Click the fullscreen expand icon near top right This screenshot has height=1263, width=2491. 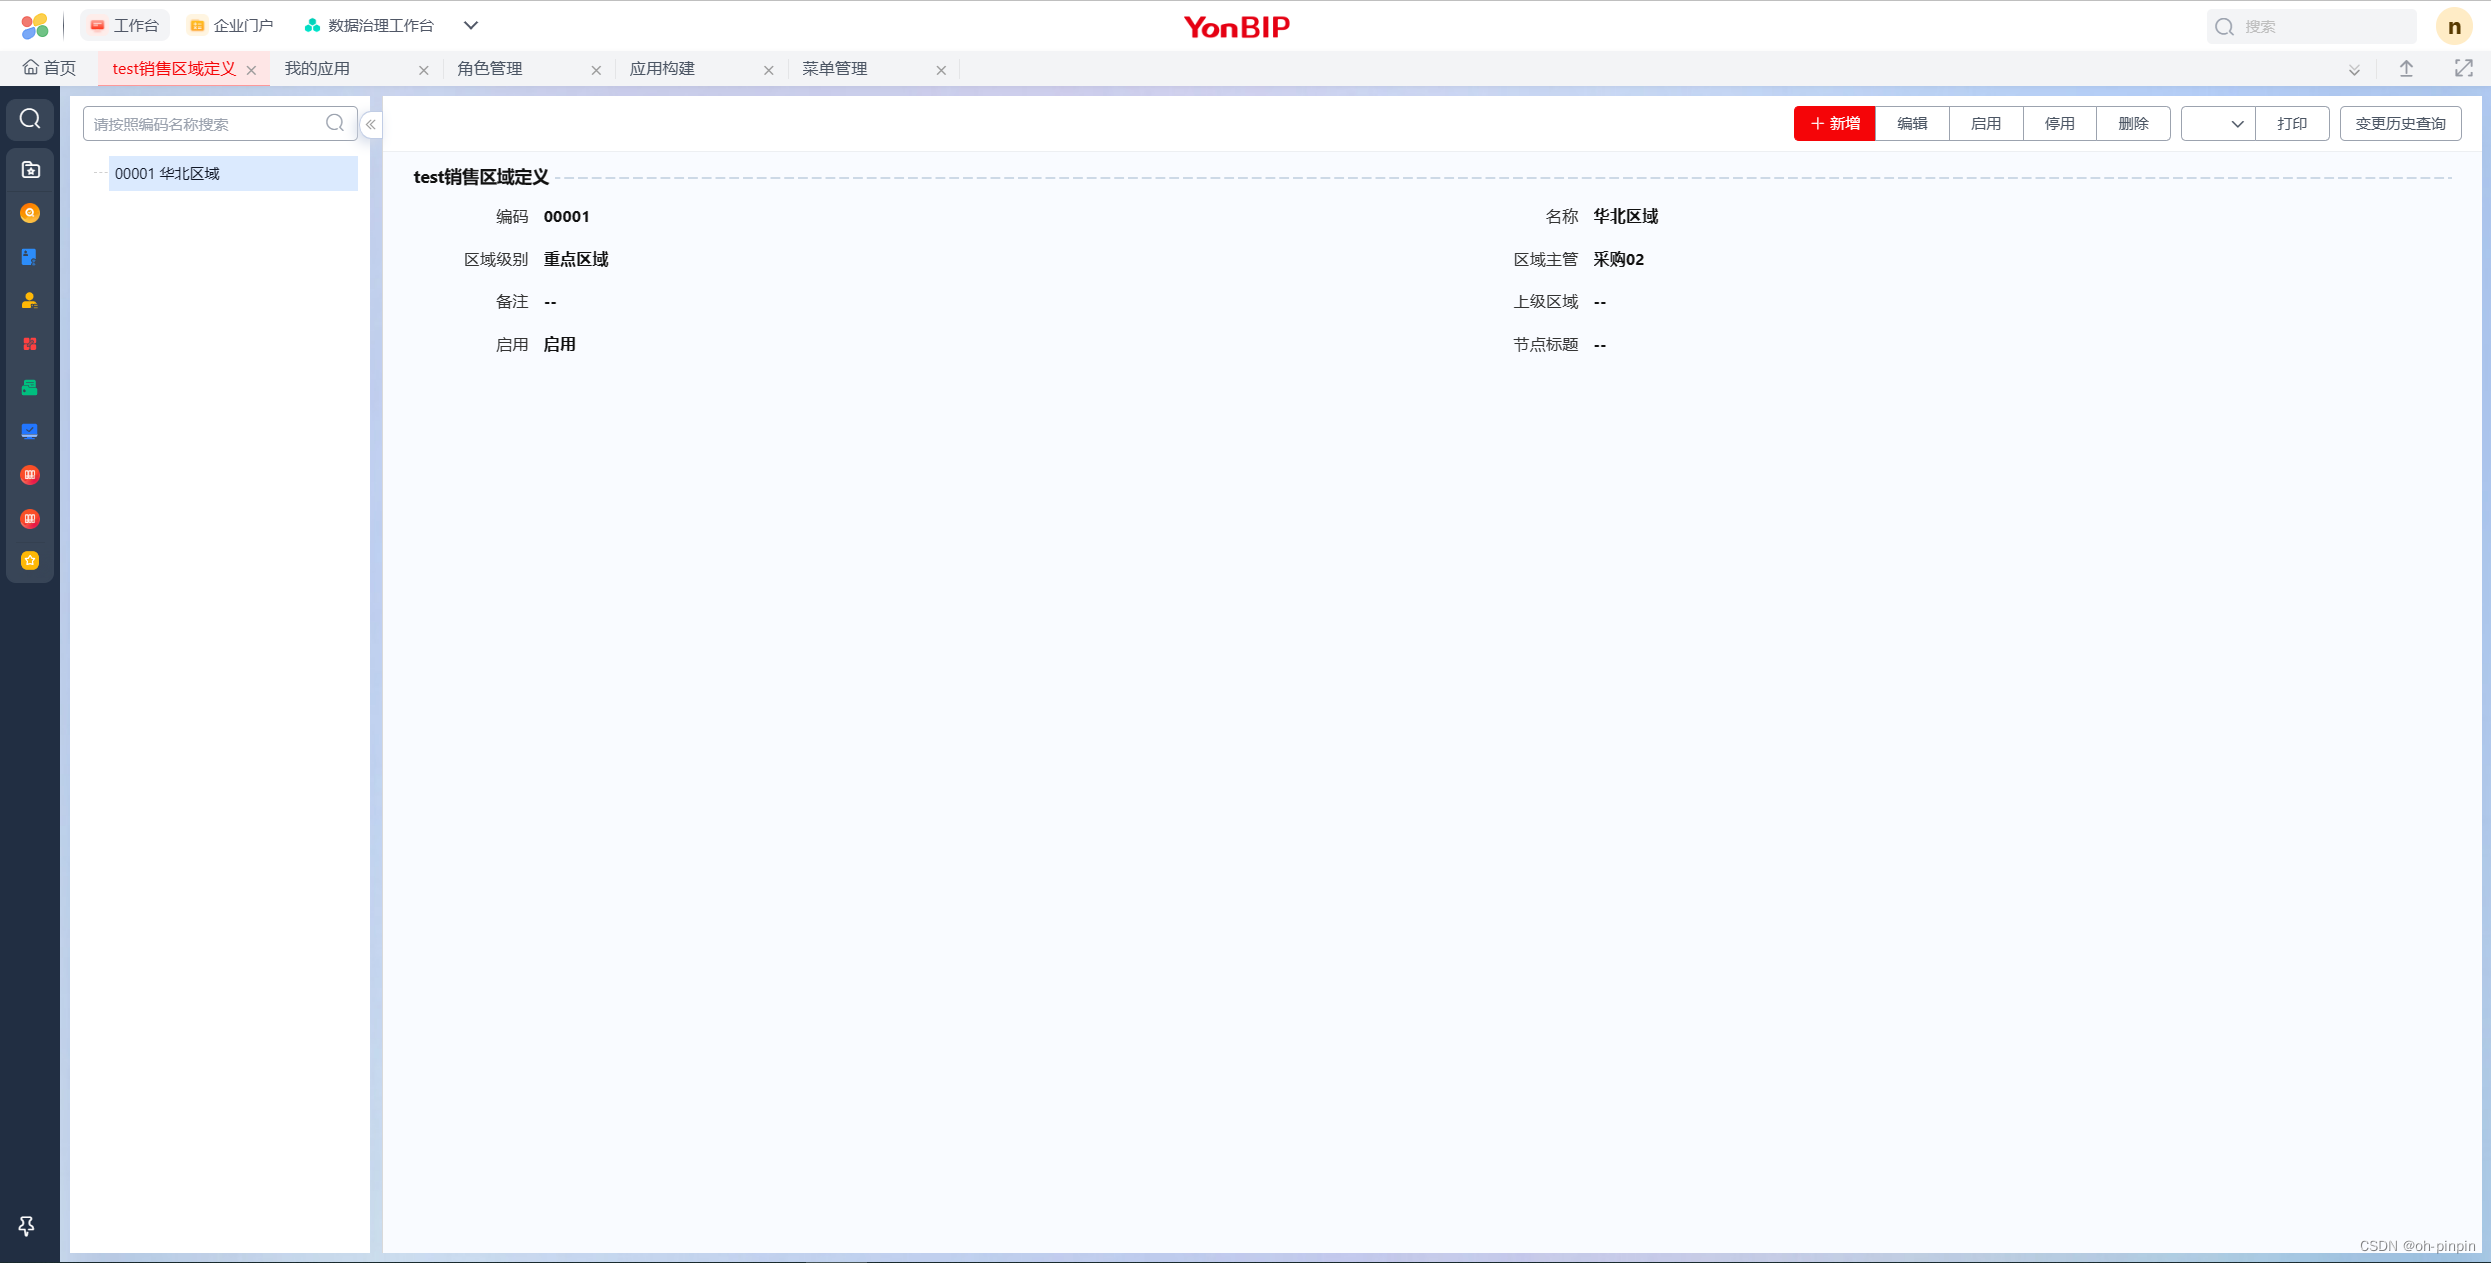coord(2464,68)
